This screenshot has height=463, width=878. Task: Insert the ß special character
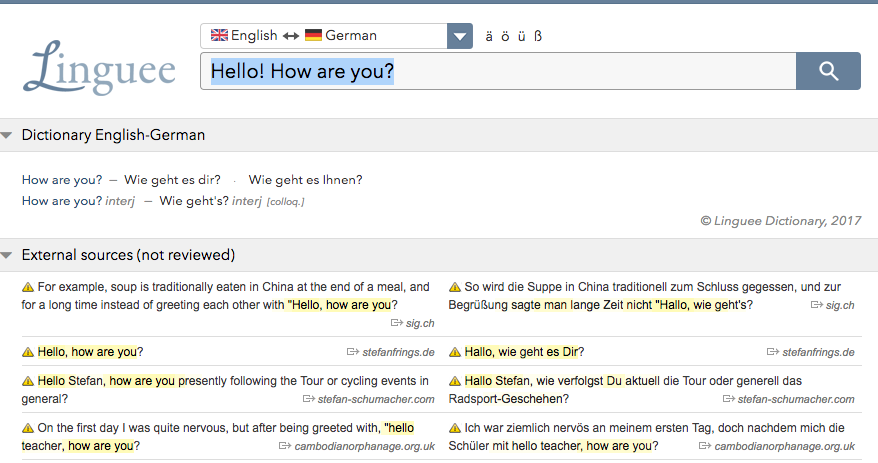[x=538, y=36]
